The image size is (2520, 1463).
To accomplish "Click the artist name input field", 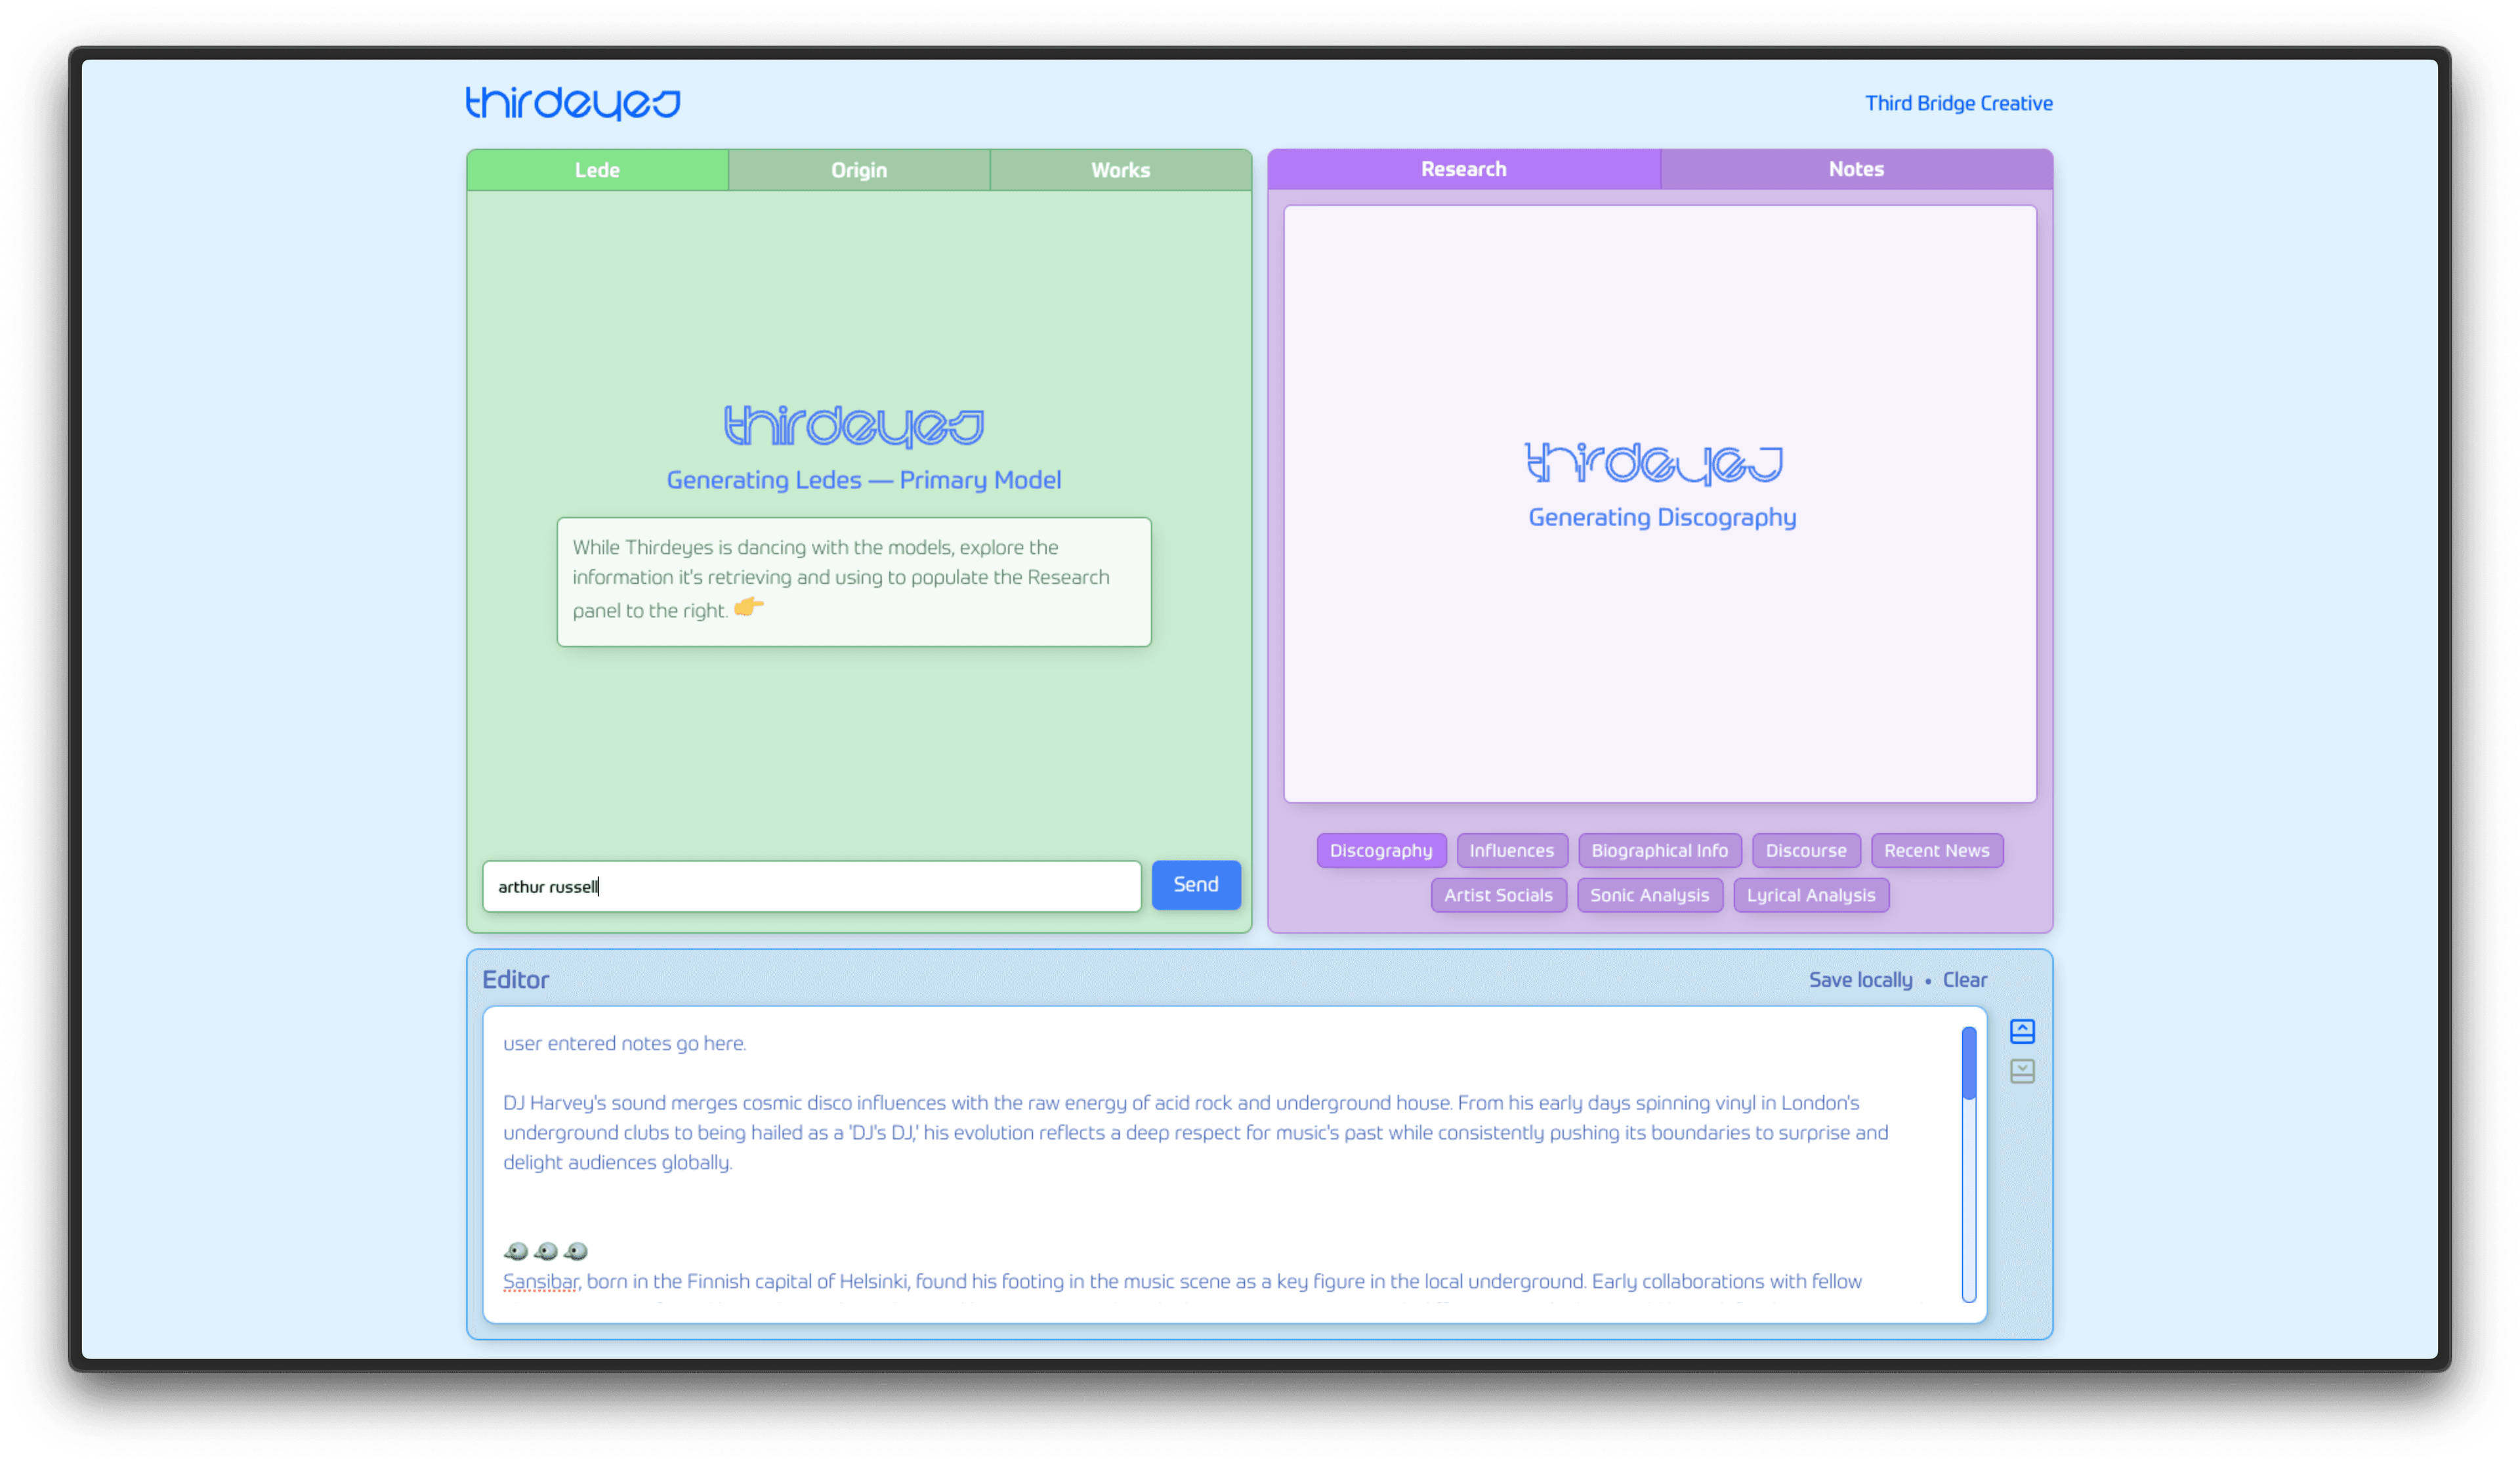I will coord(812,885).
